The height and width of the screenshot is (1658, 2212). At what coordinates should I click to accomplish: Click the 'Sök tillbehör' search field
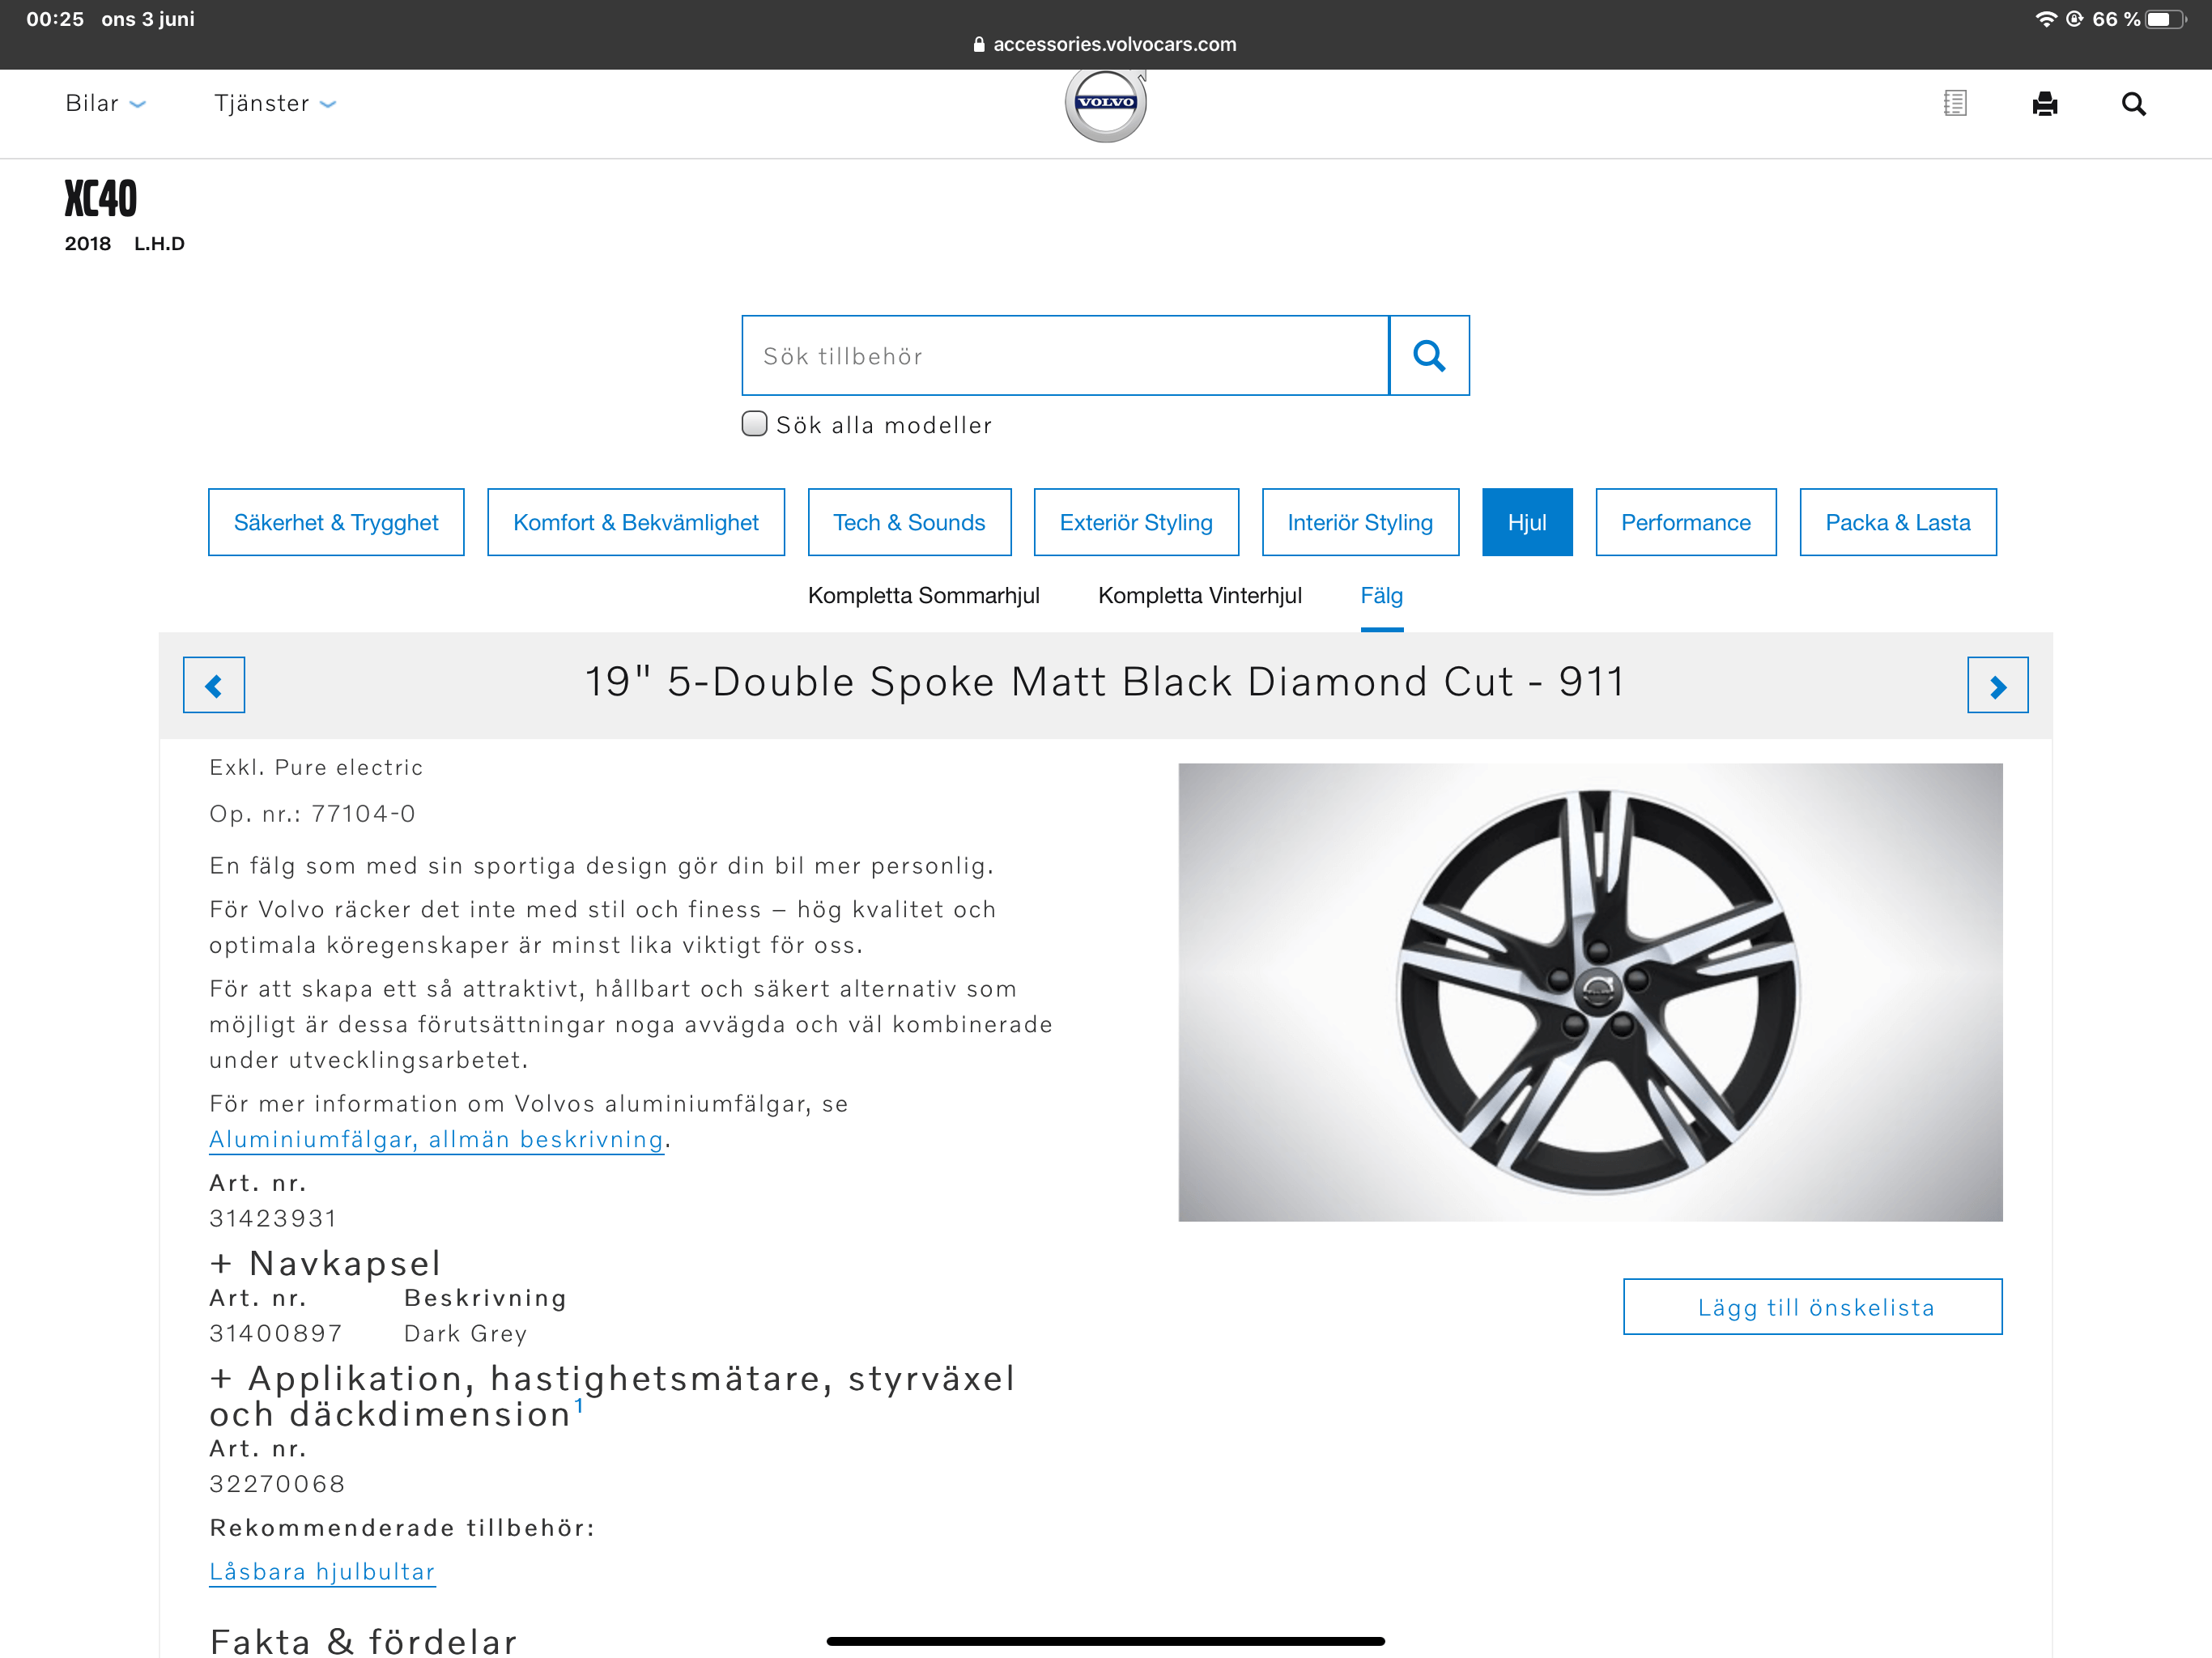point(1065,355)
